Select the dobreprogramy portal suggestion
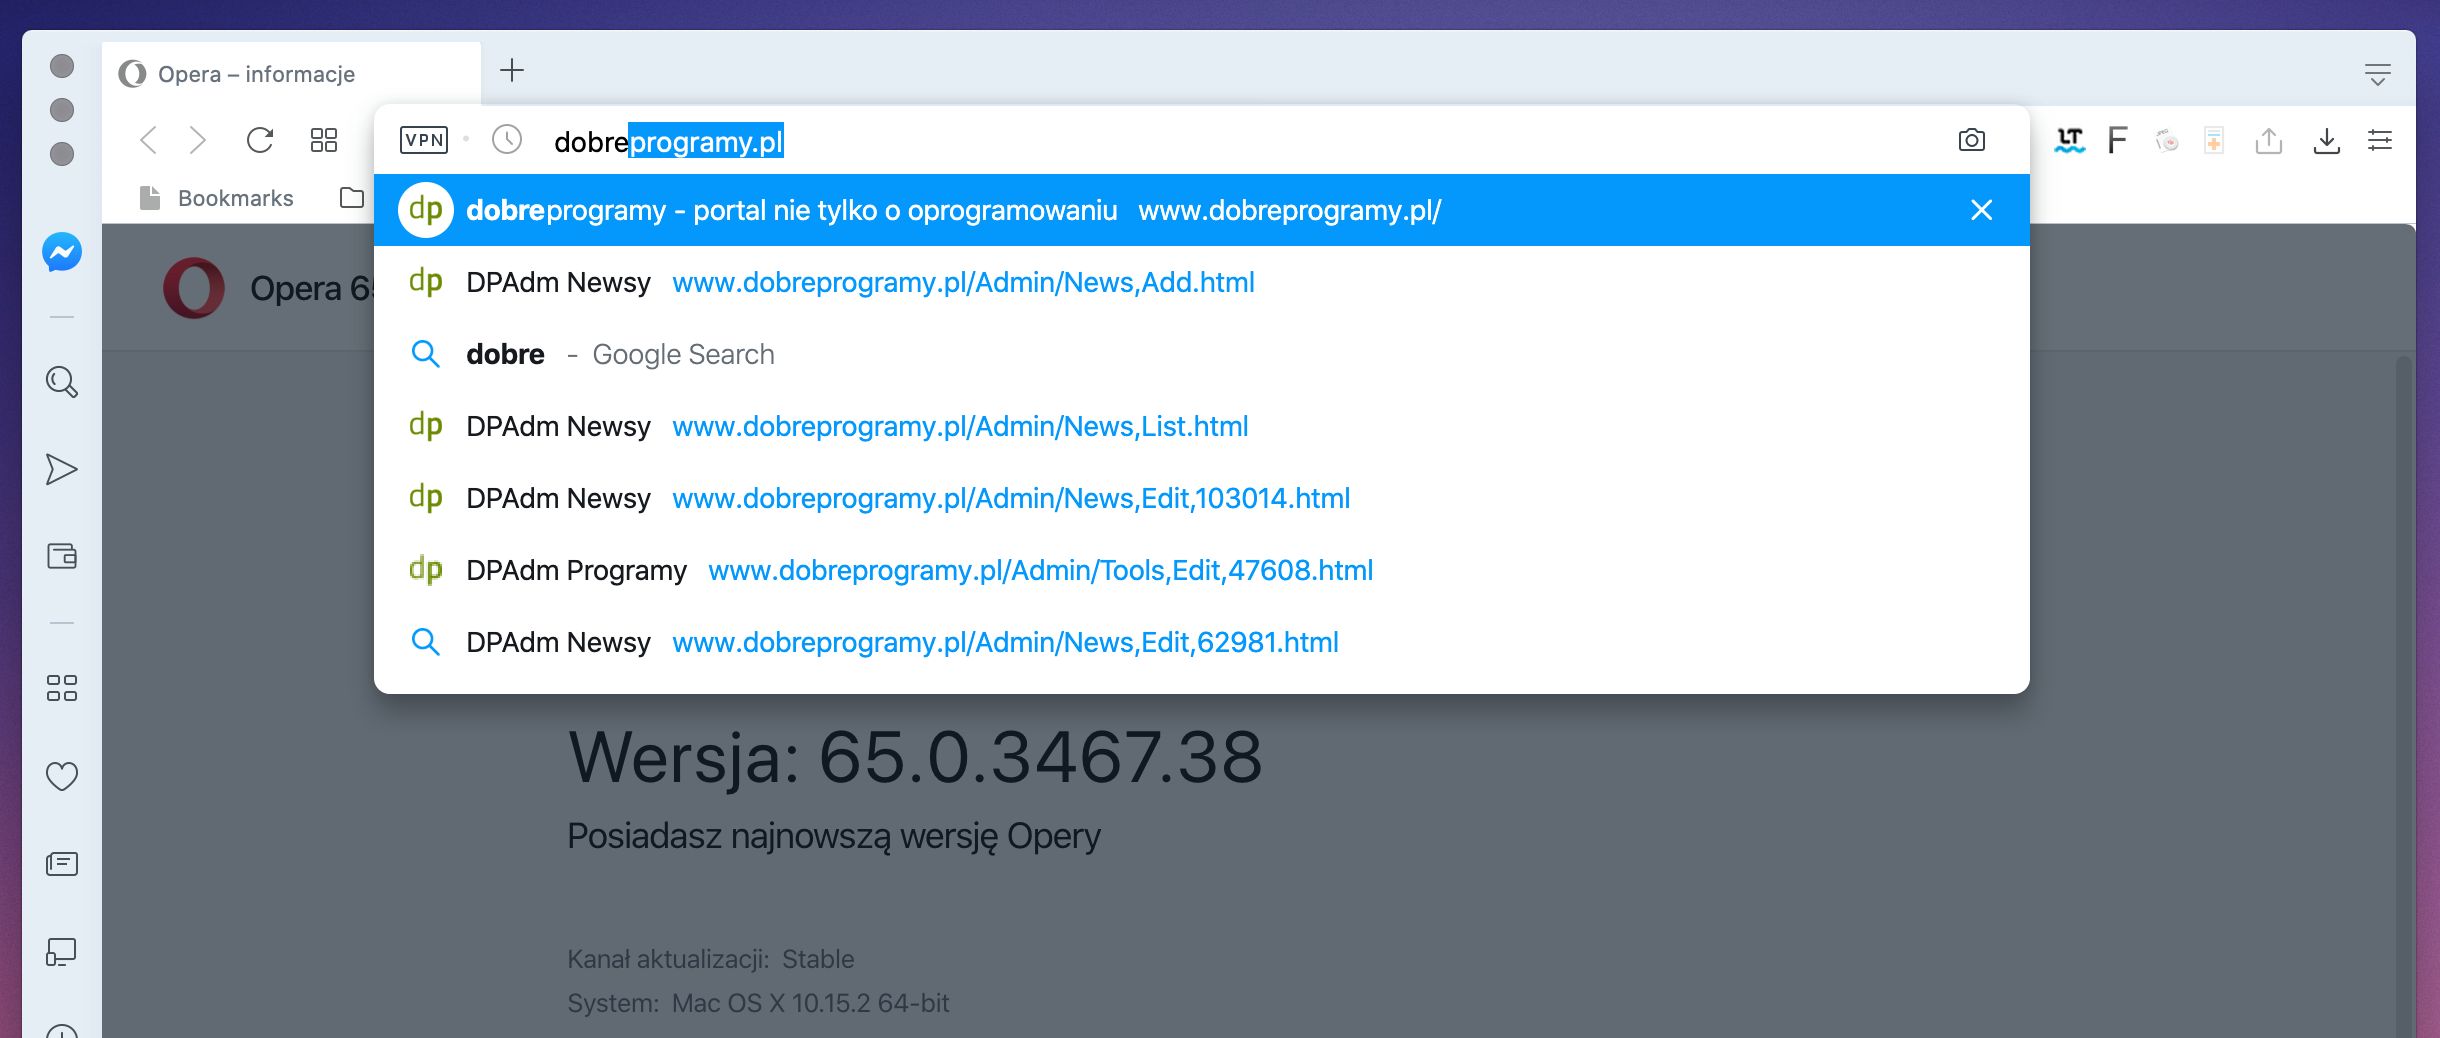Viewport: 2440px width, 1038px height. pyautogui.click(x=1202, y=210)
